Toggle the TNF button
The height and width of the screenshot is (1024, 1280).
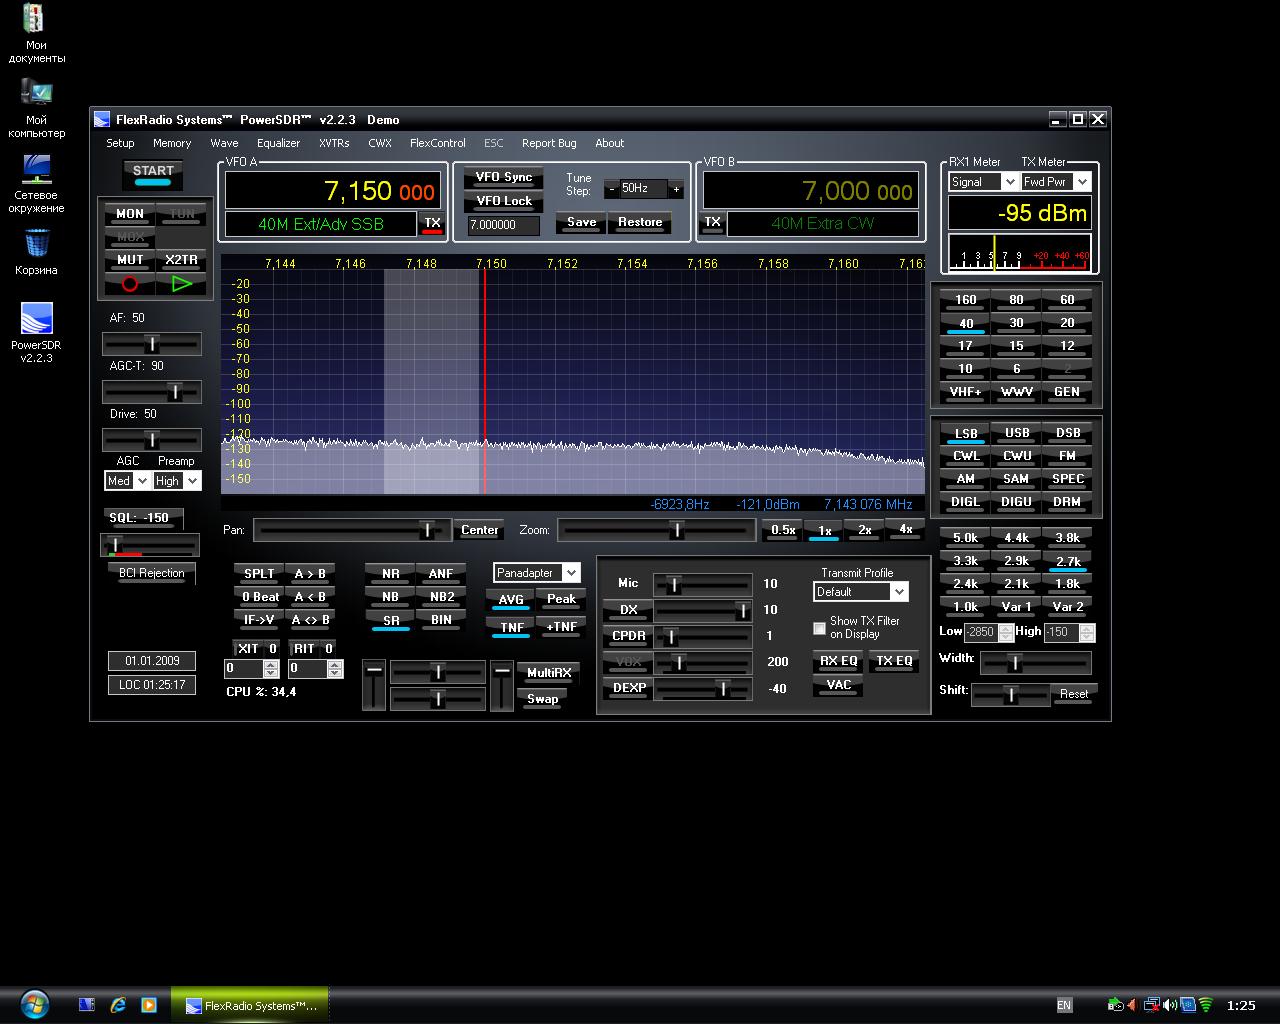[511, 628]
